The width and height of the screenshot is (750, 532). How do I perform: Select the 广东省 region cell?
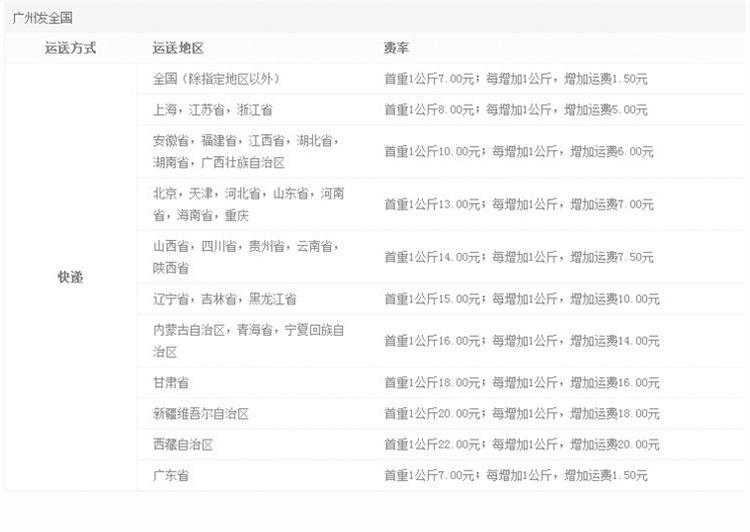pyautogui.click(x=171, y=475)
